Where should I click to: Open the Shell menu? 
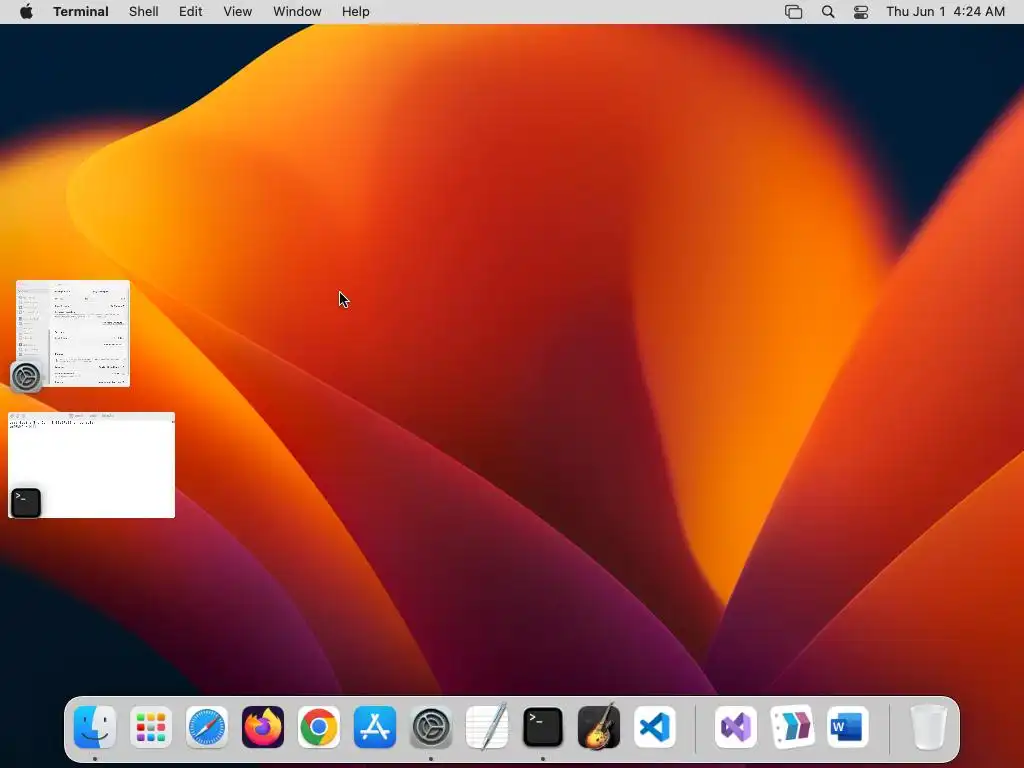click(x=144, y=12)
